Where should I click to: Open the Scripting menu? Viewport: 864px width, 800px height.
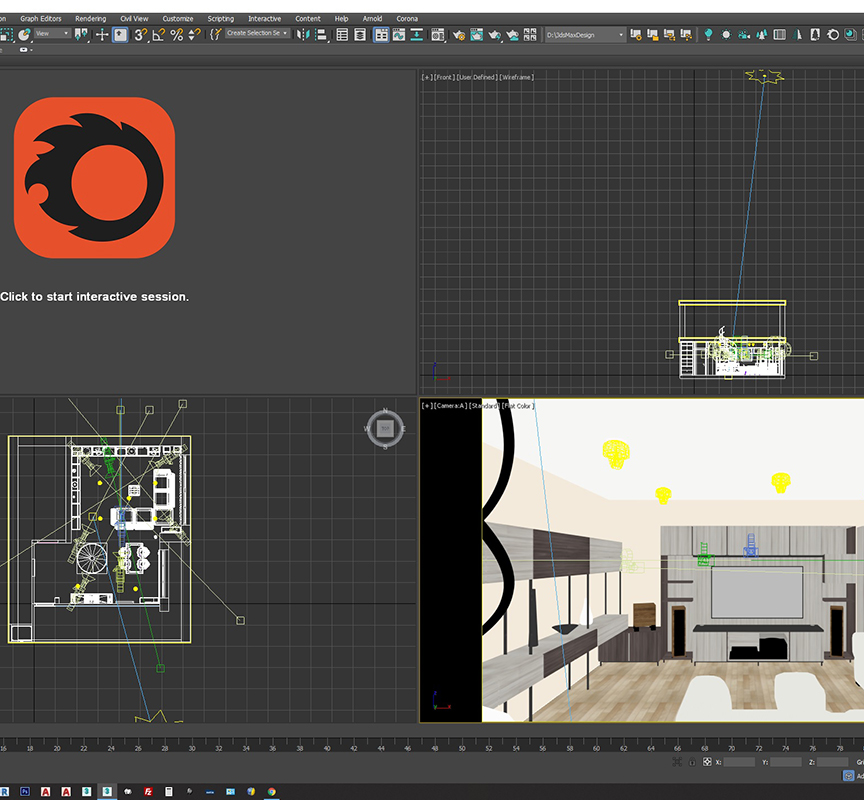[x=220, y=18]
